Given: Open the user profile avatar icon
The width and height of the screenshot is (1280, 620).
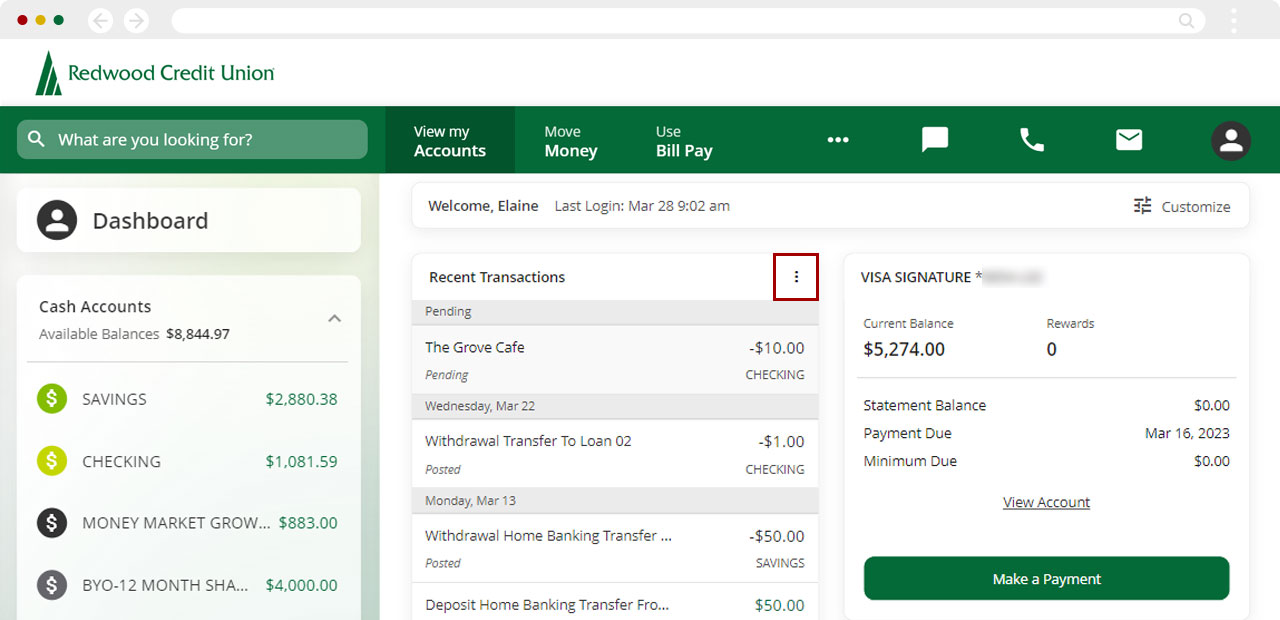Looking at the screenshot, I should (1231, 141).
